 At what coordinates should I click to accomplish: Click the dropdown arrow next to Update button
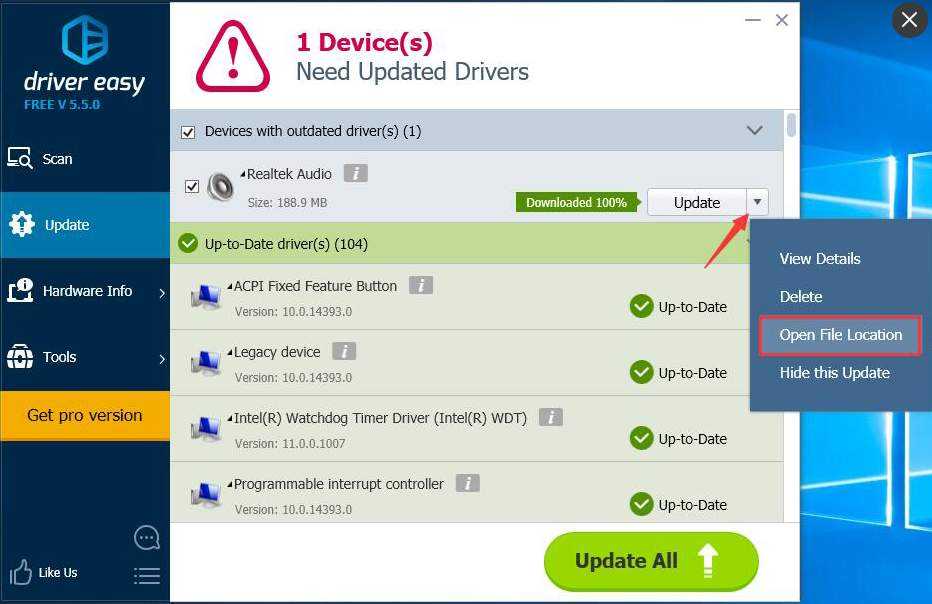coord(757,202)
